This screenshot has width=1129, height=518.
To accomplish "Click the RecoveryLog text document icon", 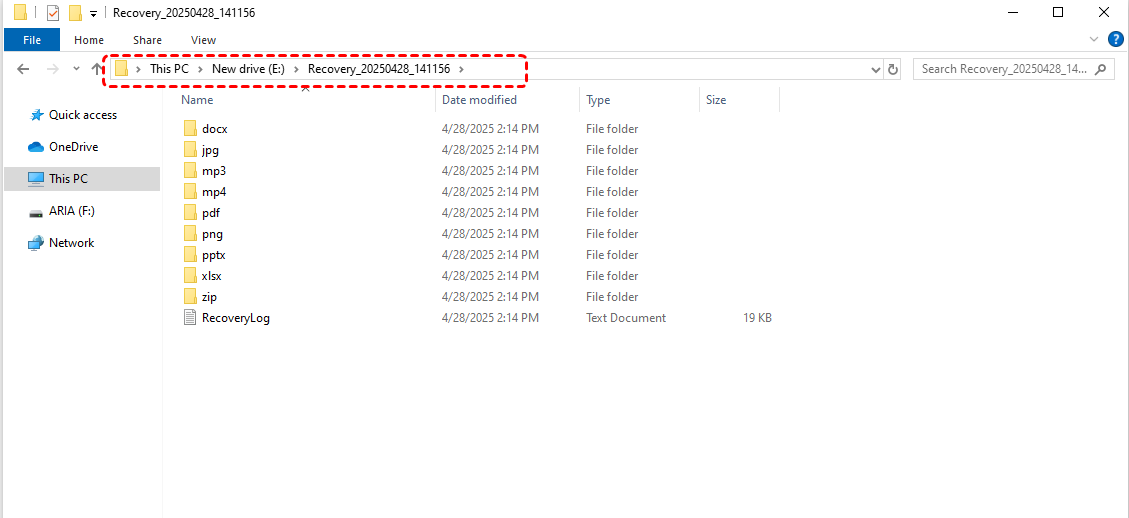I will (190, 318).
